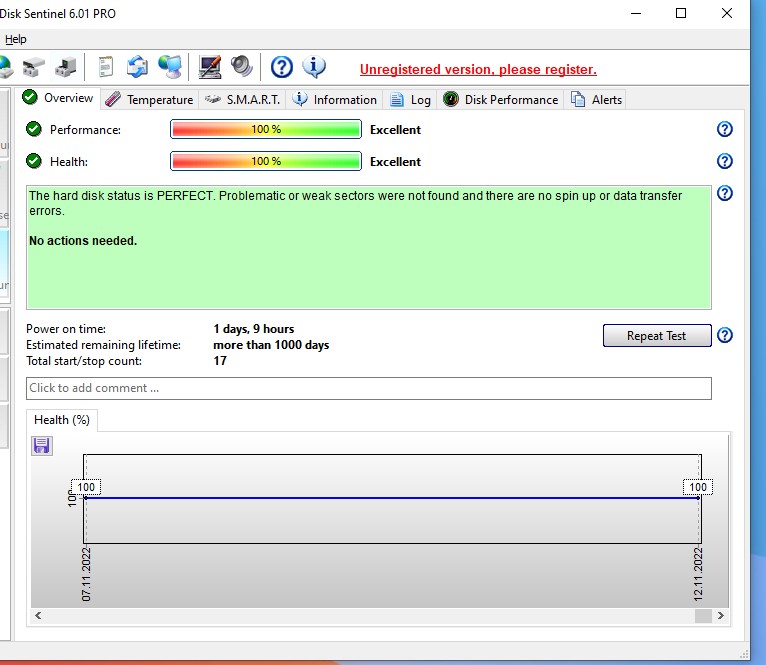Open the monitor with screwdriver configuration icon
The width and height of the screenshot is (766, 665).
(210, 67)
